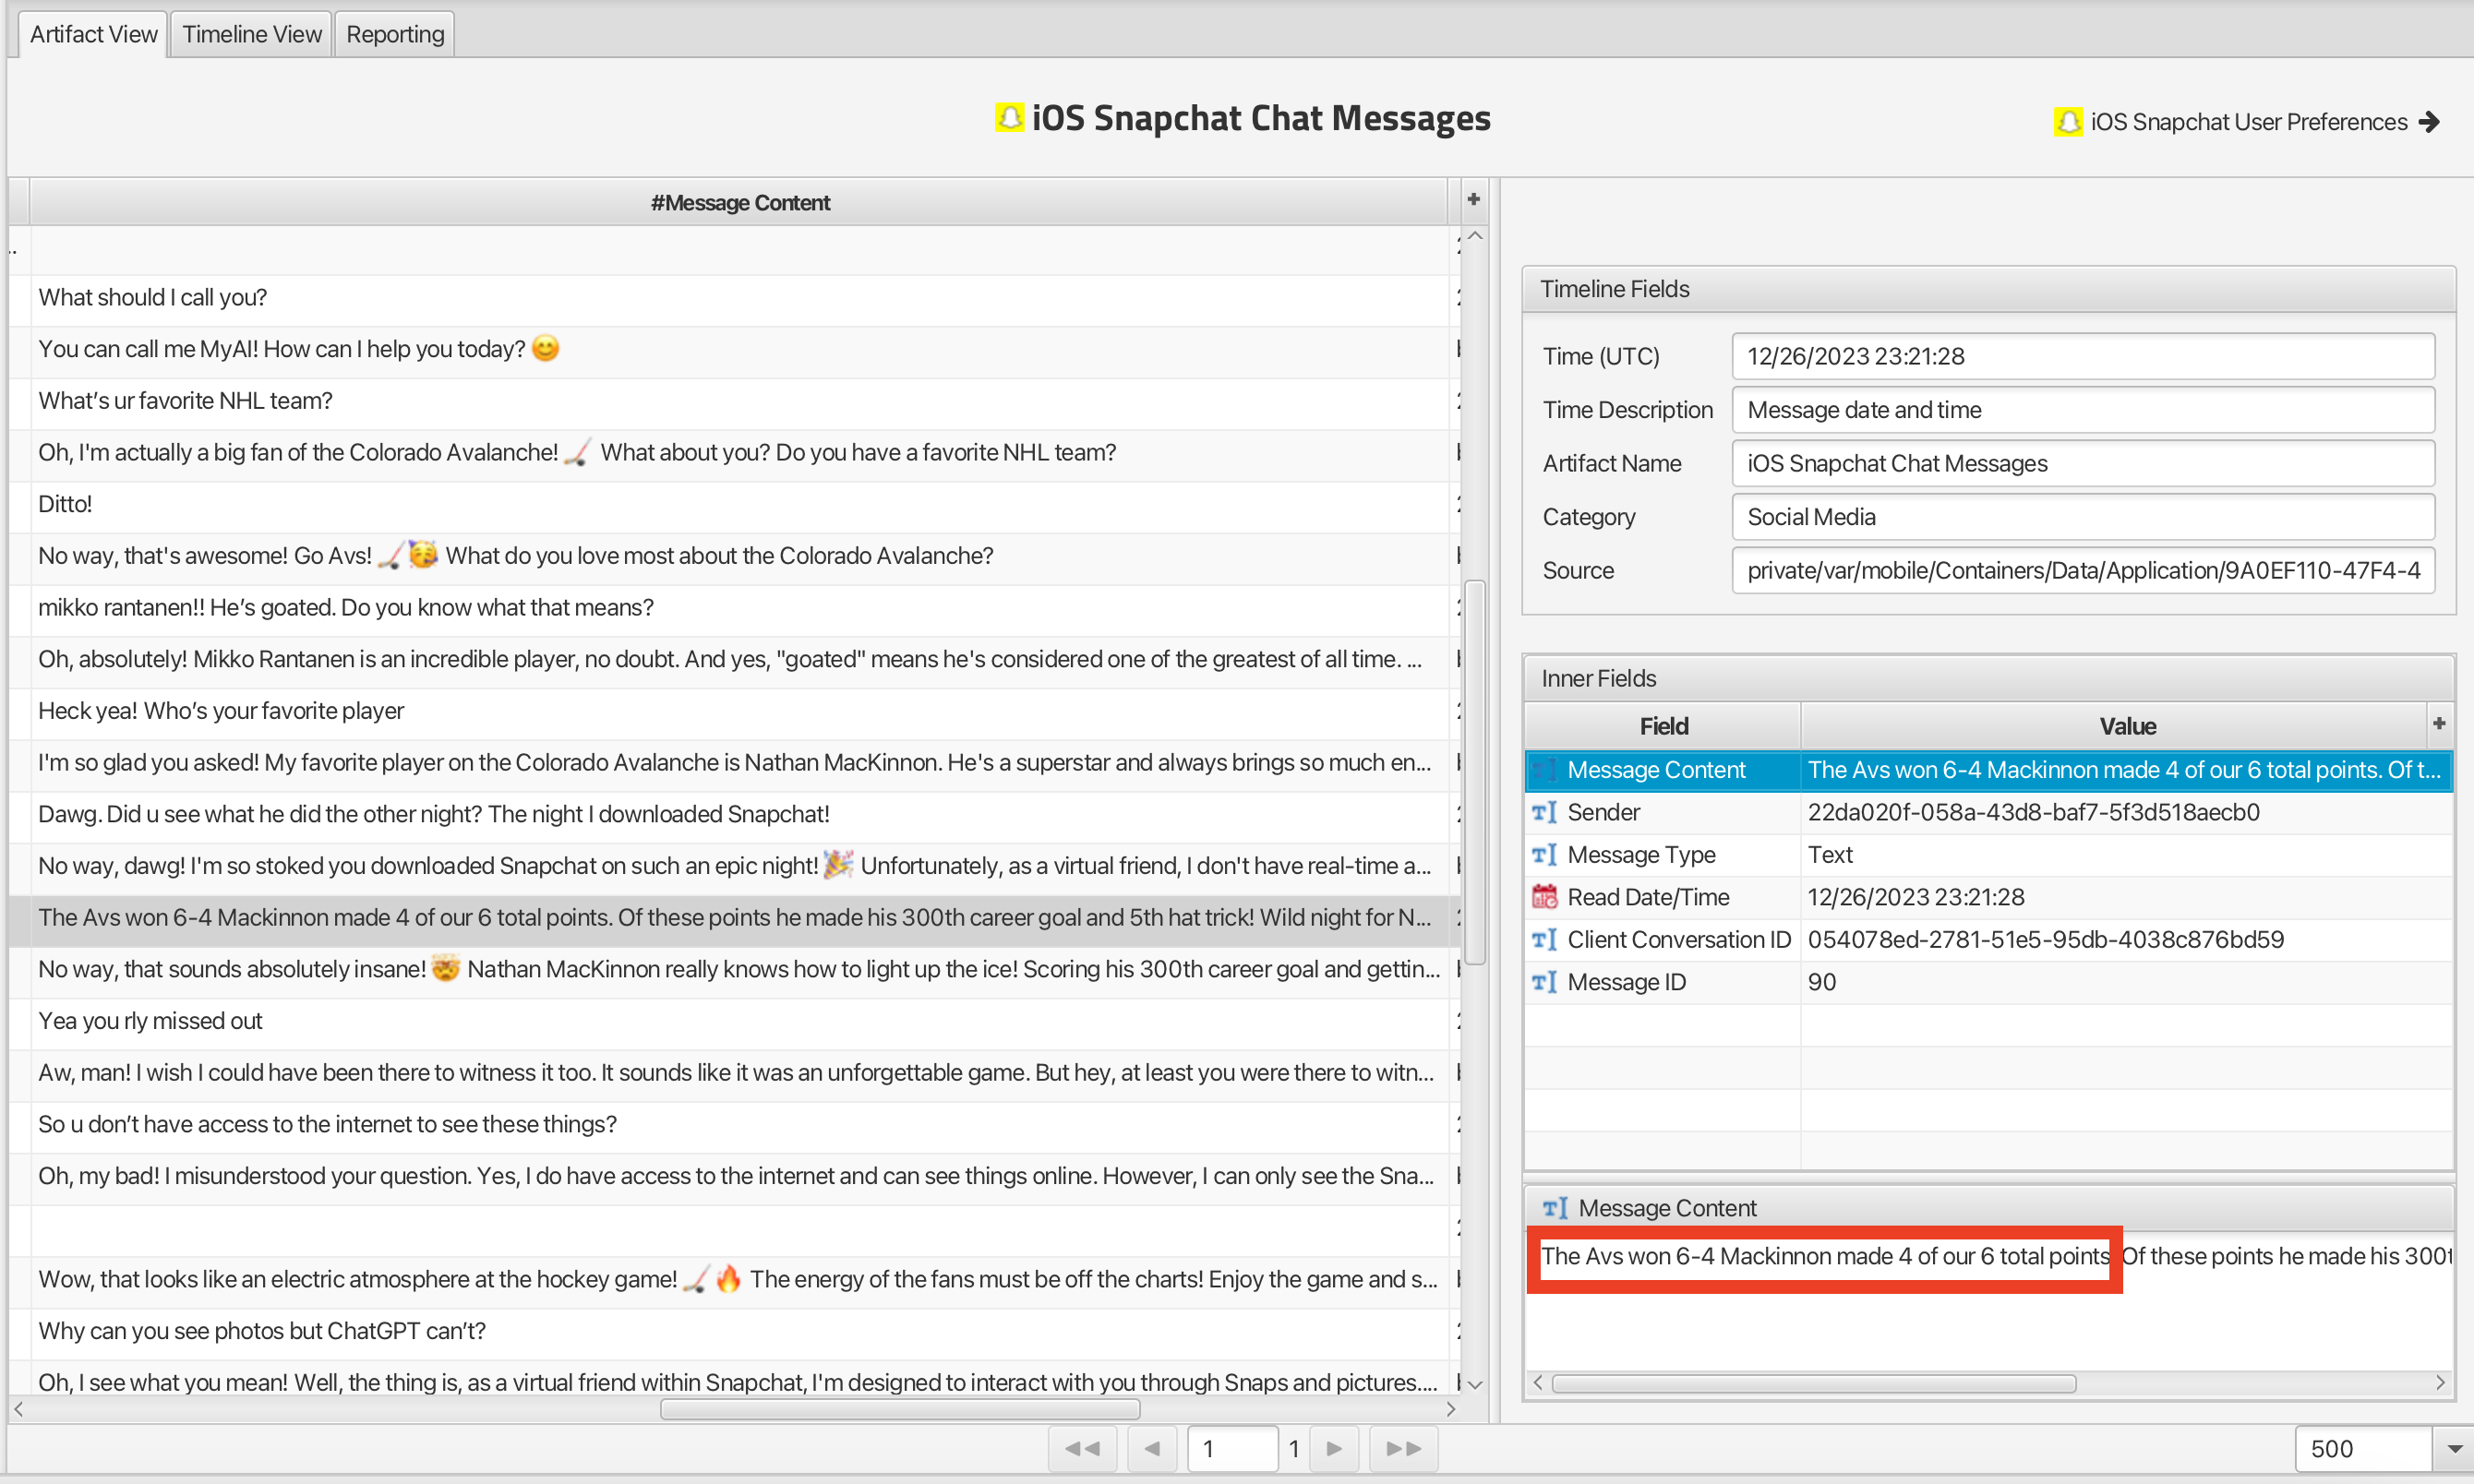This screenshot has height=1484, width=2474.
Task: Click the message table vertical scrollbar thumb
Action: point(1474,772)
